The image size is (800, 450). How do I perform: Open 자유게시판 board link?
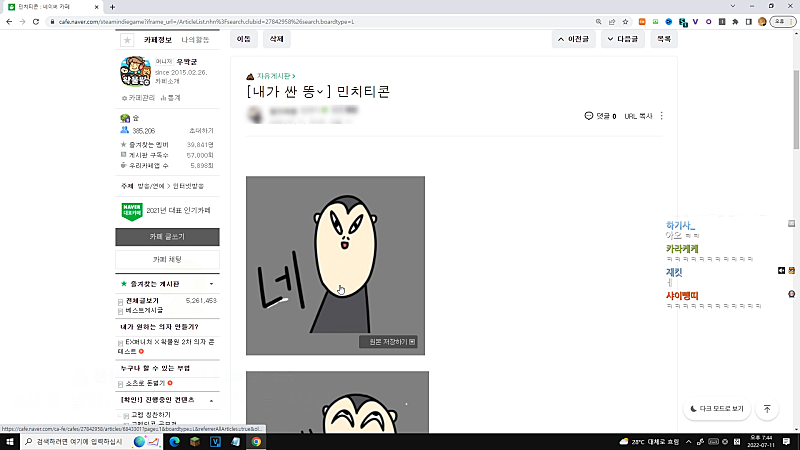point(276,76)
